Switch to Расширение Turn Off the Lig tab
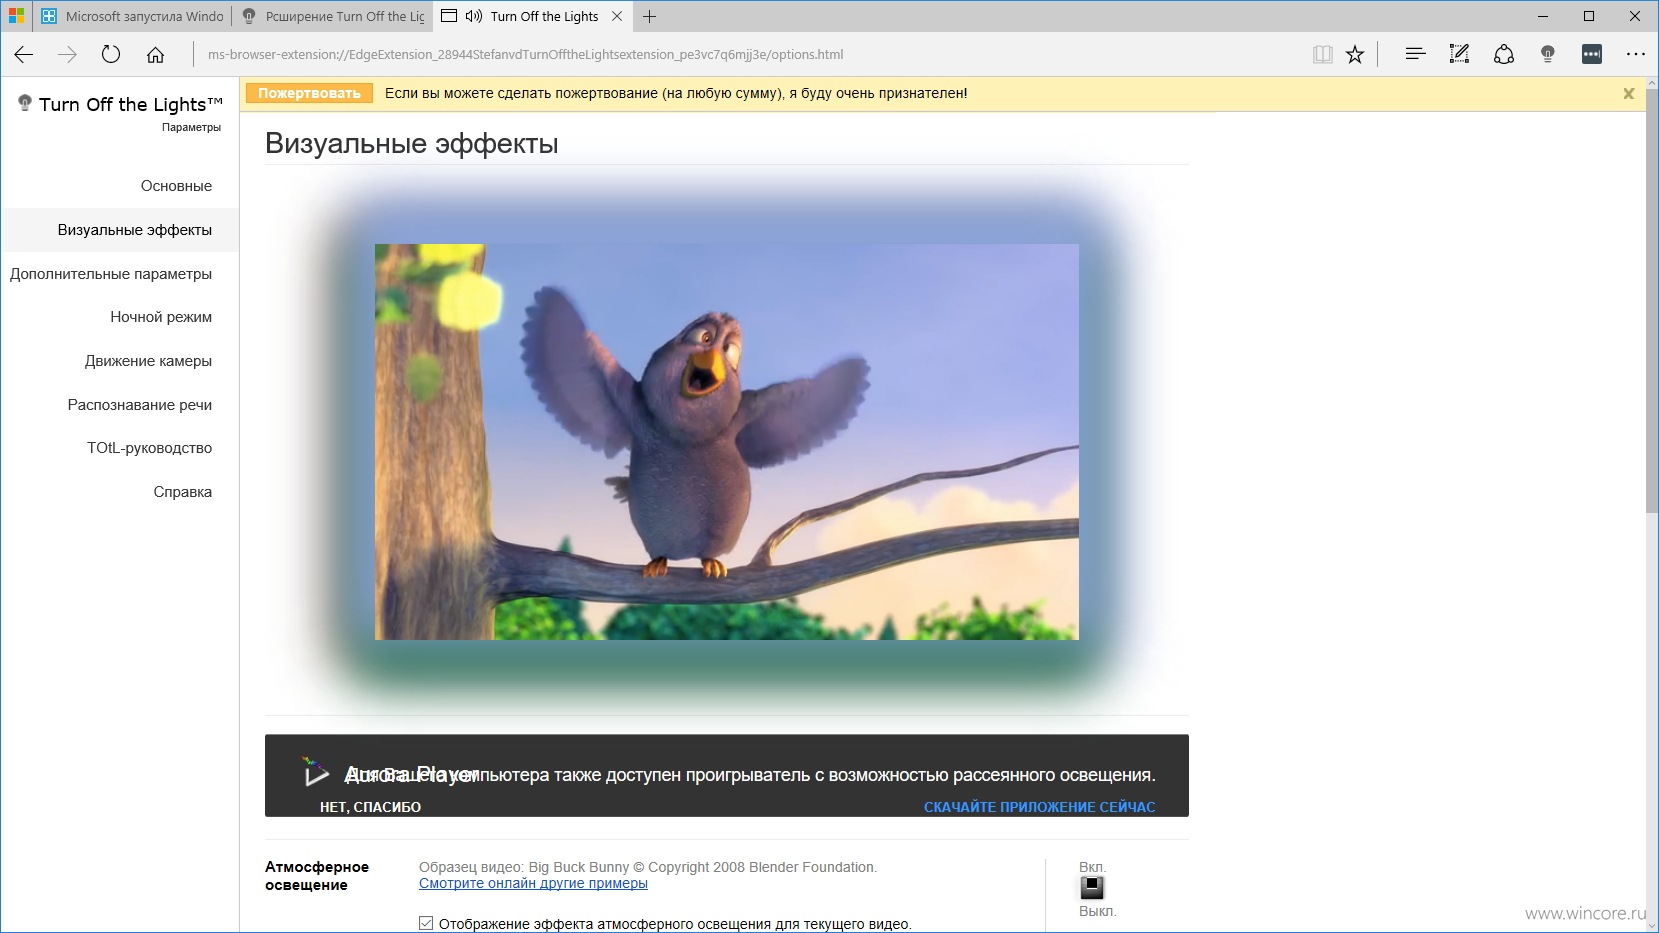The height and width of the screenshot is (933, 1659). click(333, 16)
